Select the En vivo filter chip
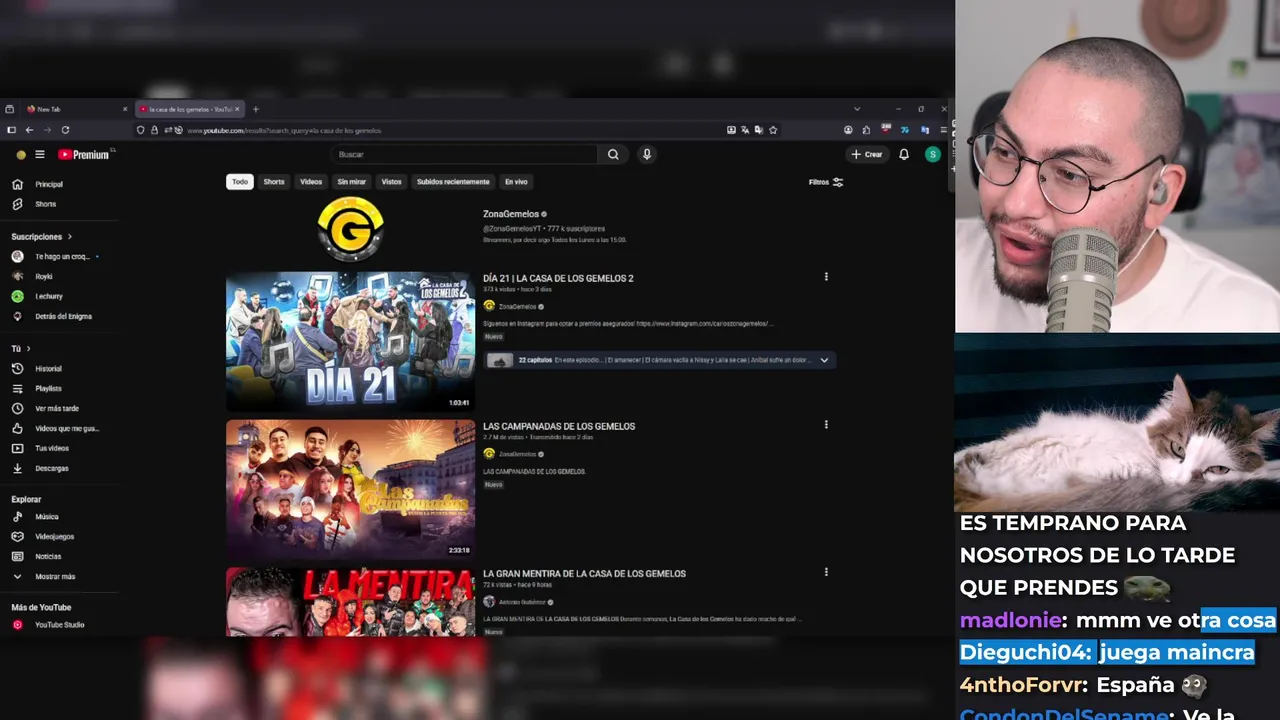The width and height of the screenshot is (1280, 720). [516, 182]
